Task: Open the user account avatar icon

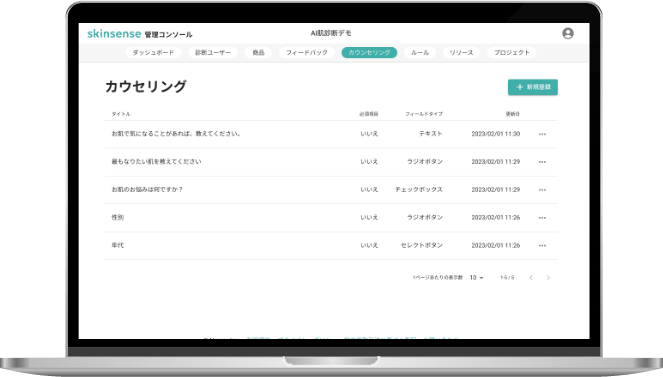Action: click(x=568, y=33)
